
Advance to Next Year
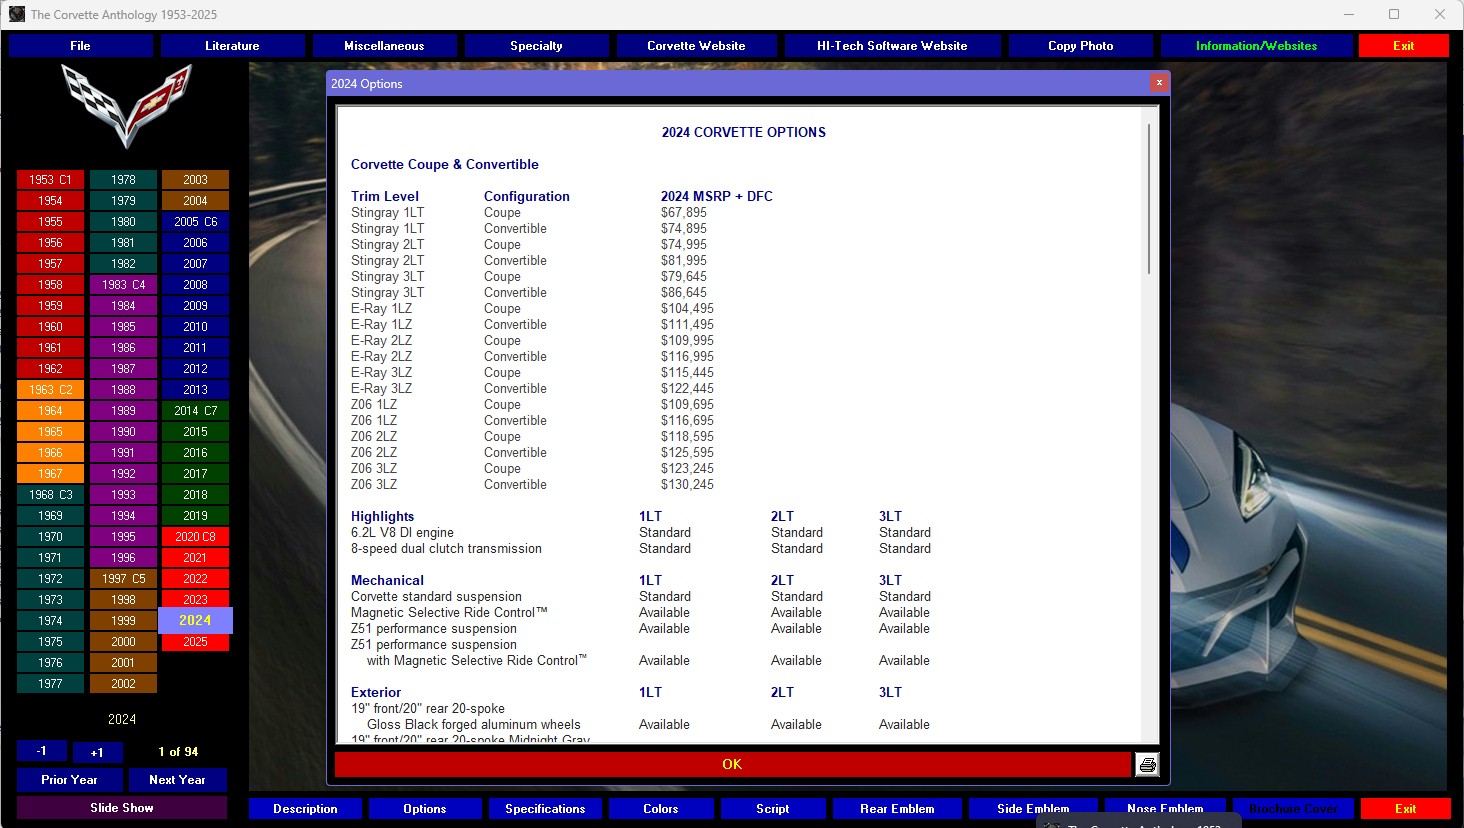tap(178, 780)
